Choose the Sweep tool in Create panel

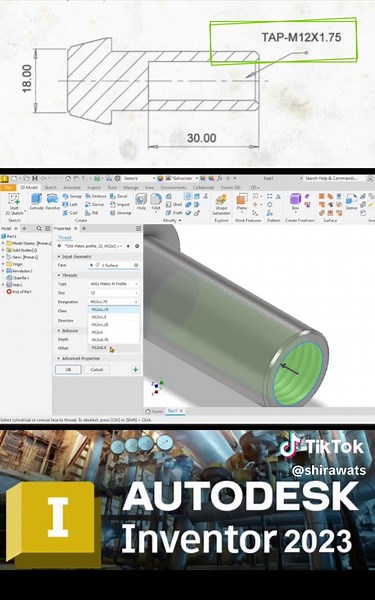(72, 196)
